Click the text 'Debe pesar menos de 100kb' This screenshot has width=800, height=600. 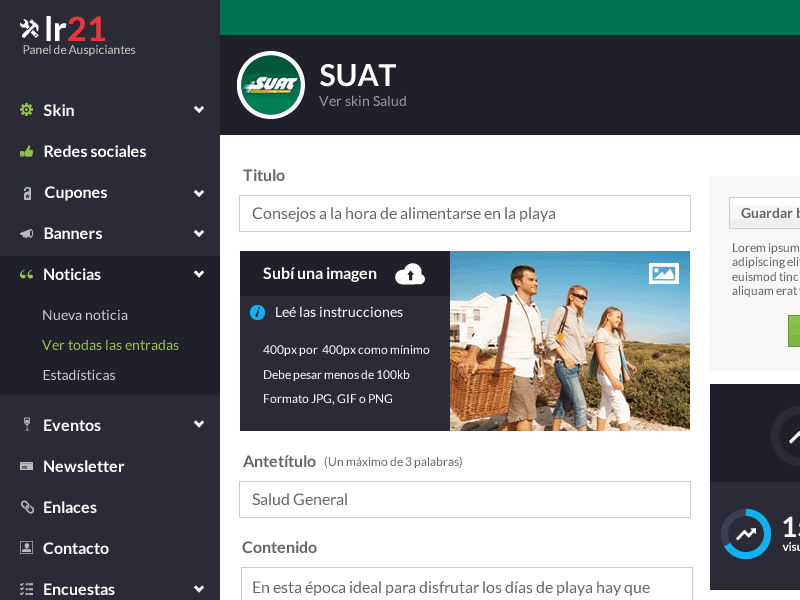(336, 375)
